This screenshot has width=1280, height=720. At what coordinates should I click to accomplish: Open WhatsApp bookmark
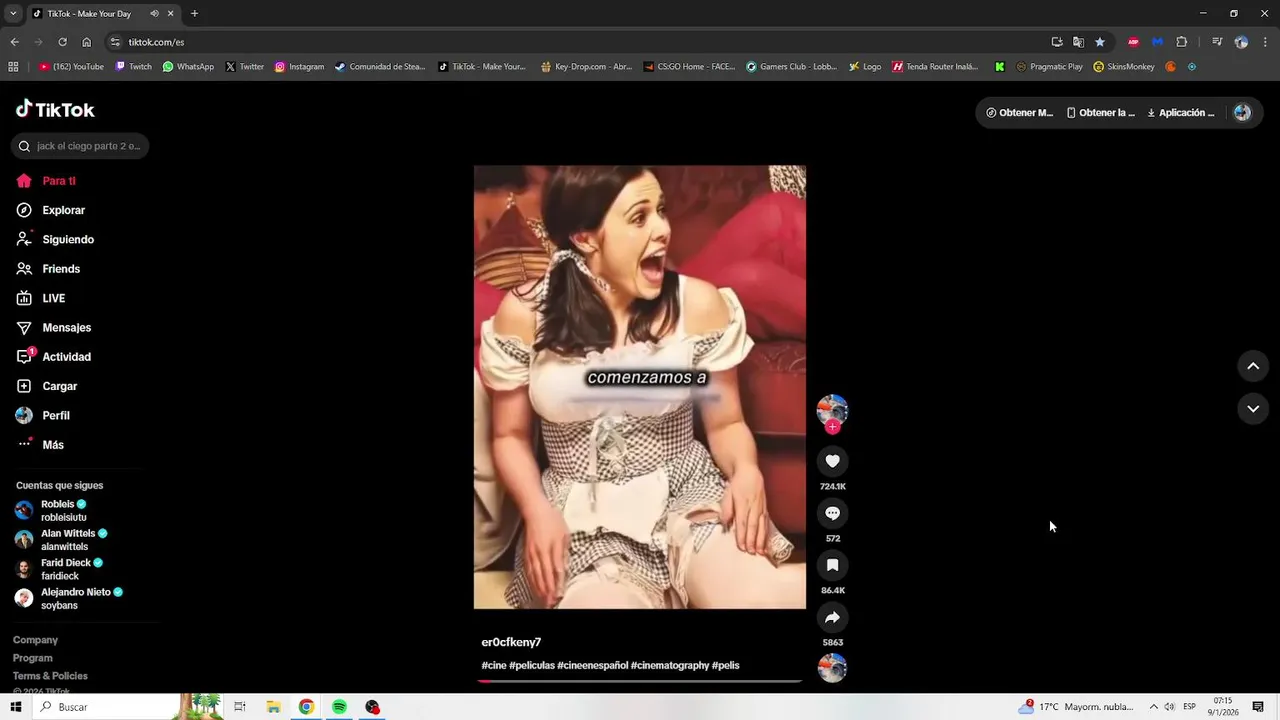point(188,67)
